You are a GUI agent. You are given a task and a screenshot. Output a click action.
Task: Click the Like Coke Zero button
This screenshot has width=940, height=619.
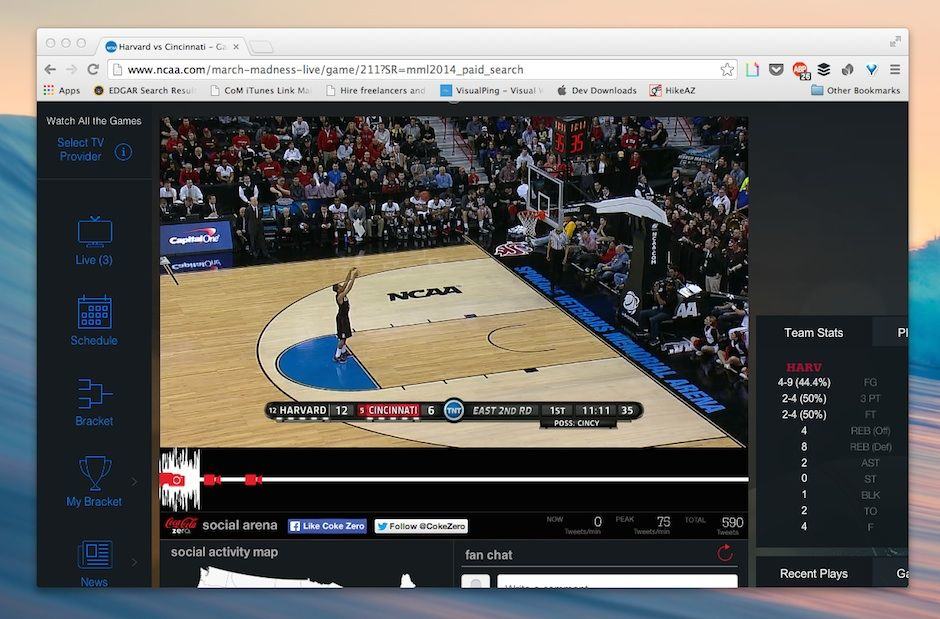(327, 526)
